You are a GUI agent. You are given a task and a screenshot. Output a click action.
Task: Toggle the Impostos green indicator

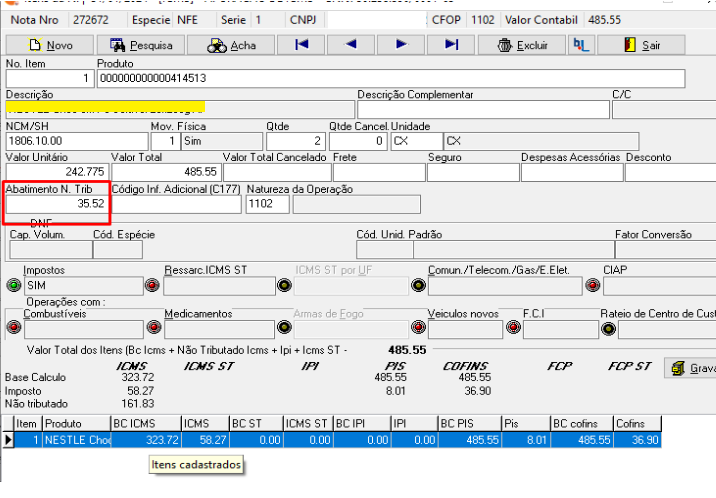click(x=14, y=285)
